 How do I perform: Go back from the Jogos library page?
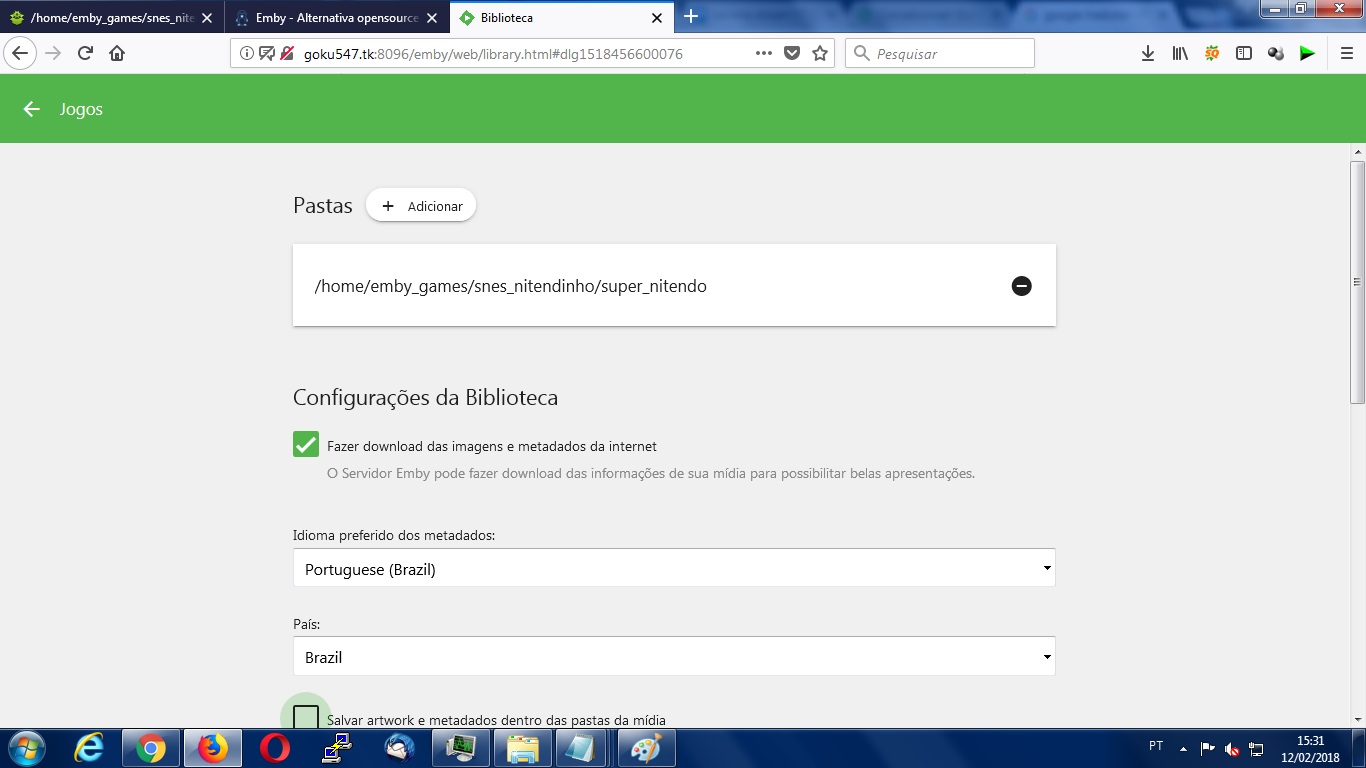click(x=32, y=109)
